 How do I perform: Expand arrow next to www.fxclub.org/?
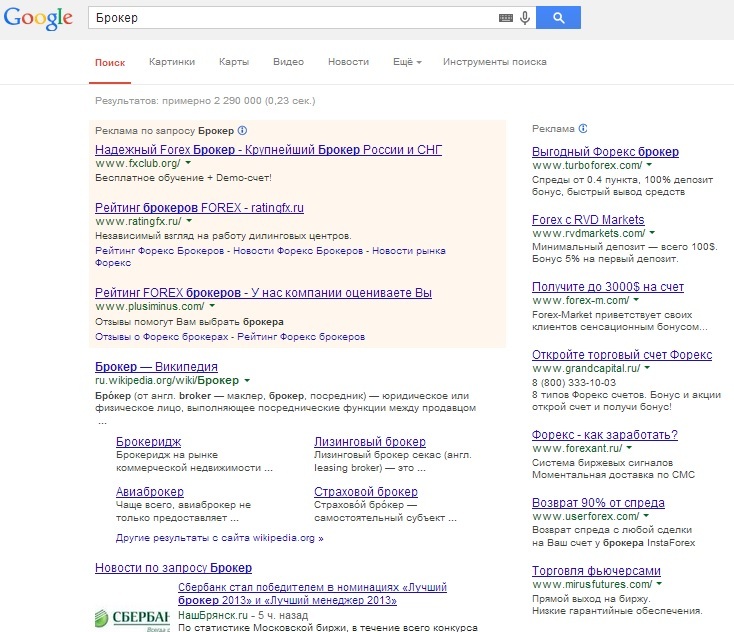pyautogui.click(x=188, y=163)
